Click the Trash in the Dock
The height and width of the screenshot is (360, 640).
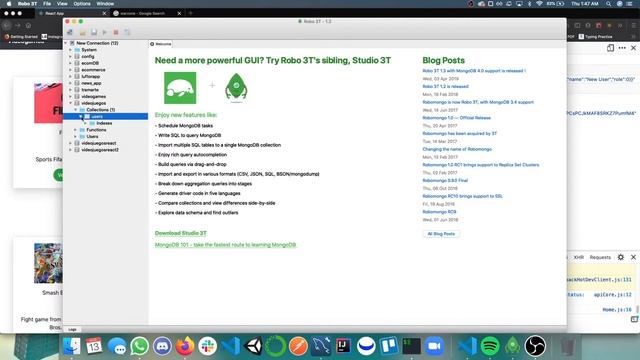point(568,346)
